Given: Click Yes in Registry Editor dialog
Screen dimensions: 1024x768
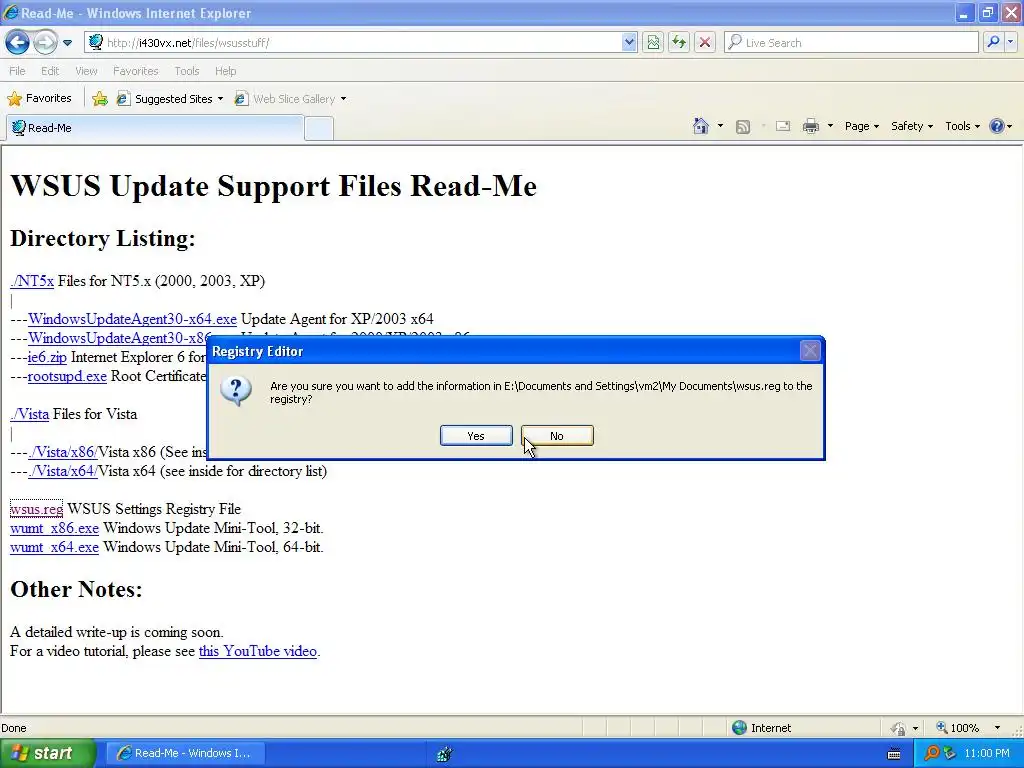Looking at the screenshot, I should (476, 436).
